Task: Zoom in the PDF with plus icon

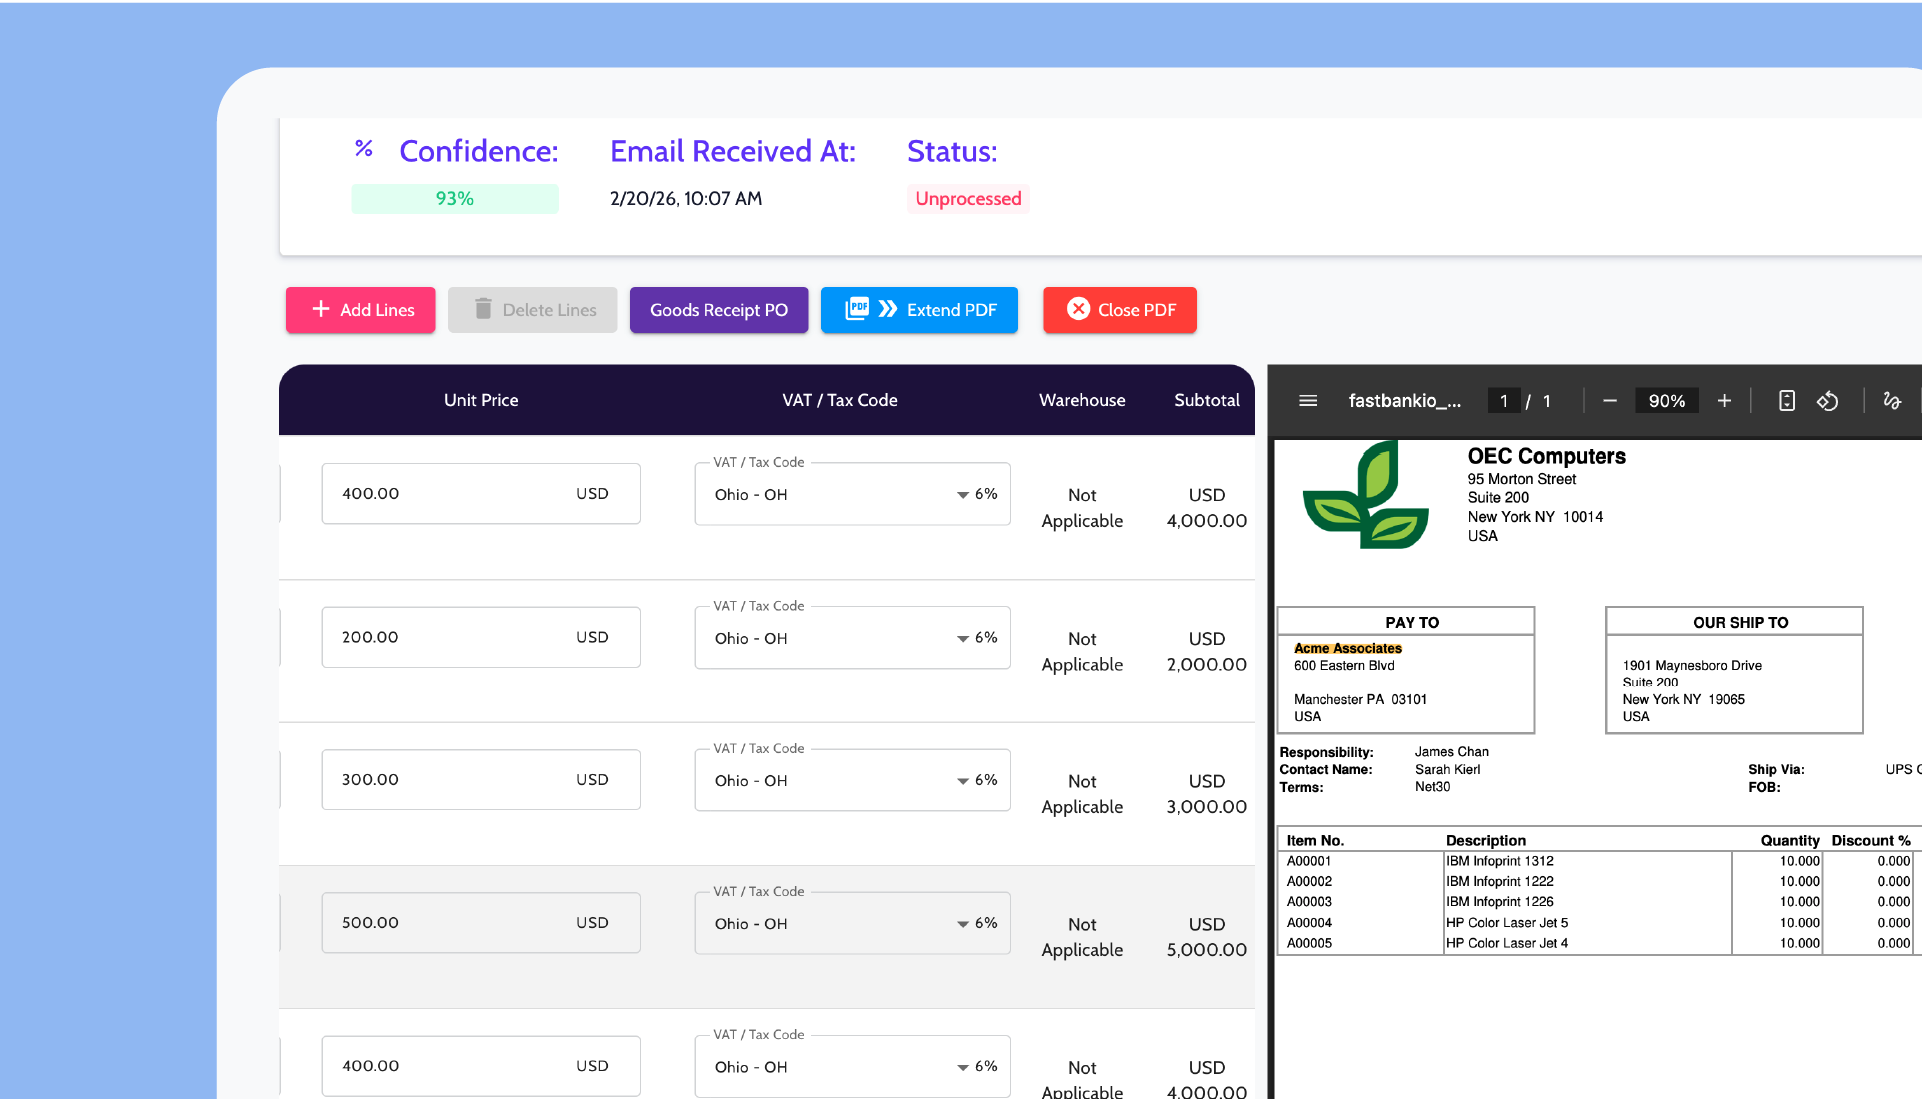Action: [x=1724, y=401]
